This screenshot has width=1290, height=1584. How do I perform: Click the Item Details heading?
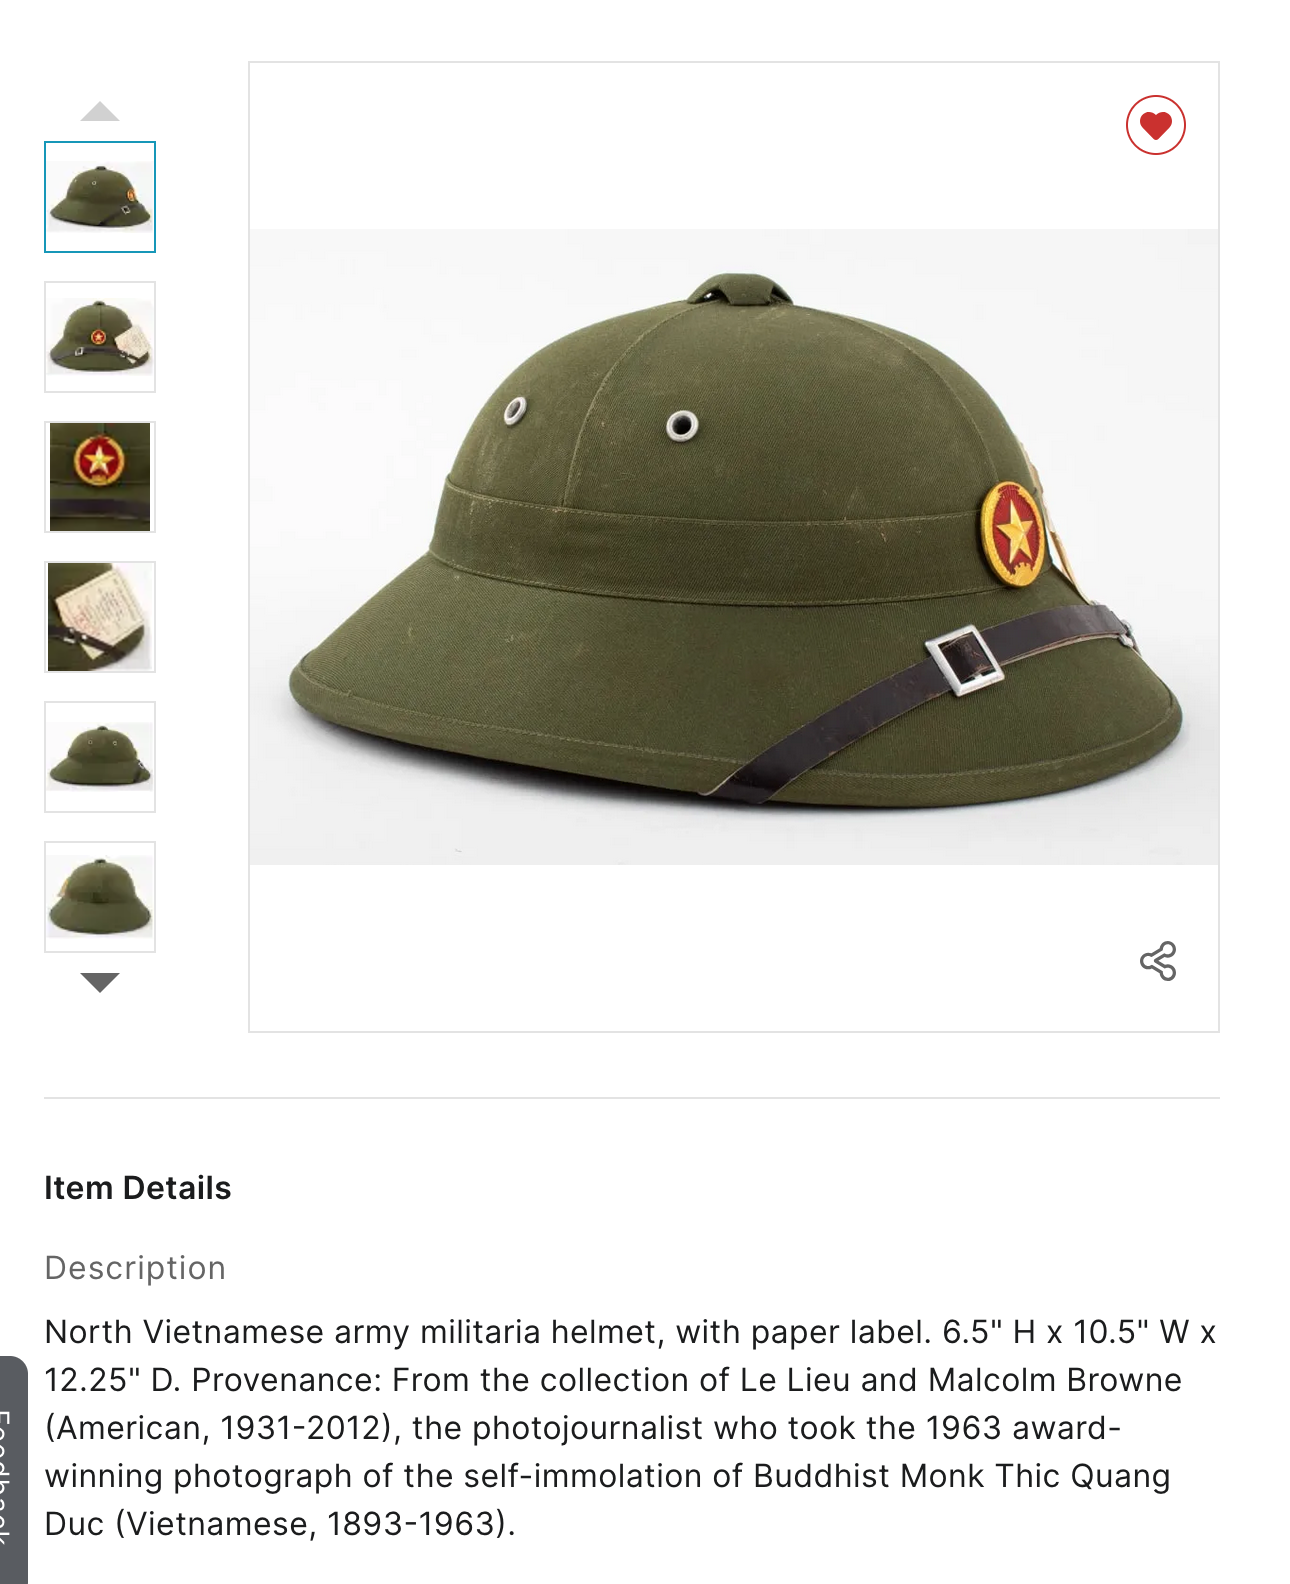(x=138, y=1188)
